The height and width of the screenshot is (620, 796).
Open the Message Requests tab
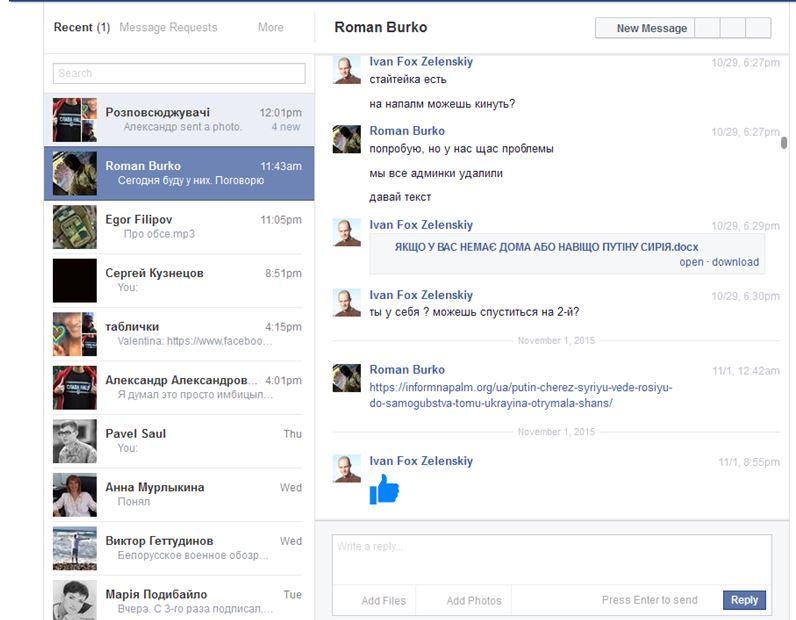coord(168,28)
